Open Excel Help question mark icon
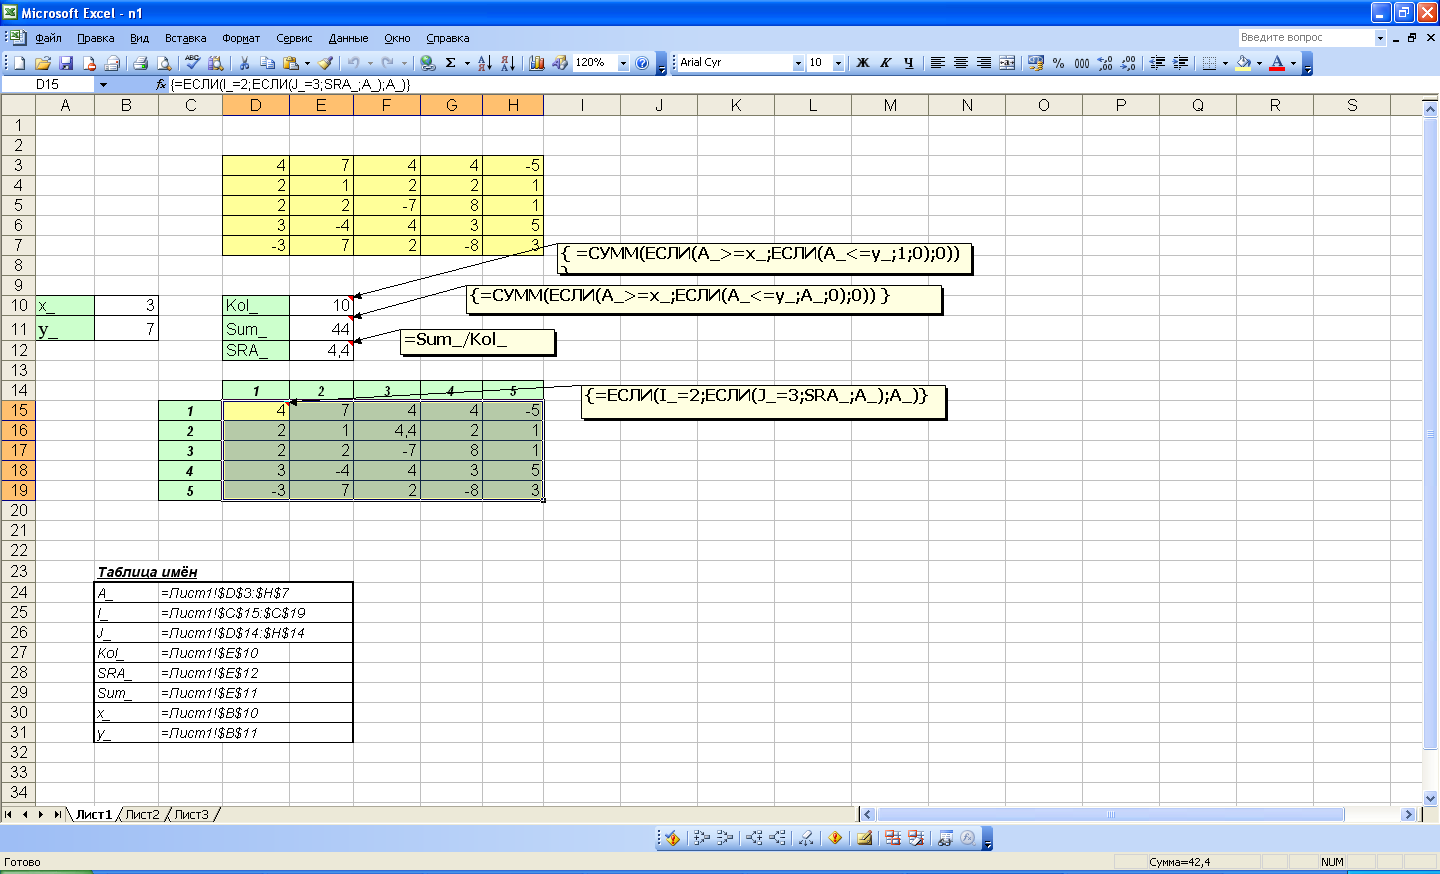Screen dimensions: 1440x874 (642, 63)
